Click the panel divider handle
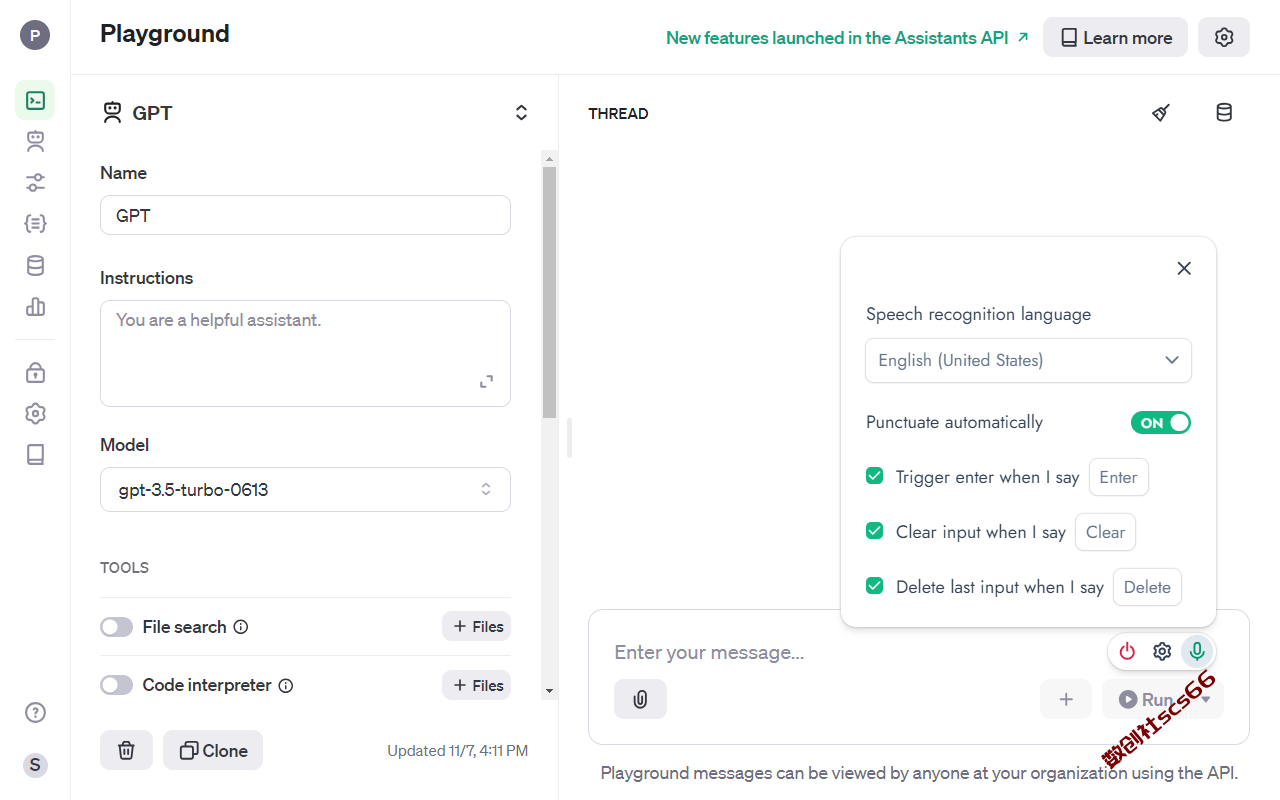This screenshot has height=800, width=1280. pyautogui.click(x=569, y=438)
